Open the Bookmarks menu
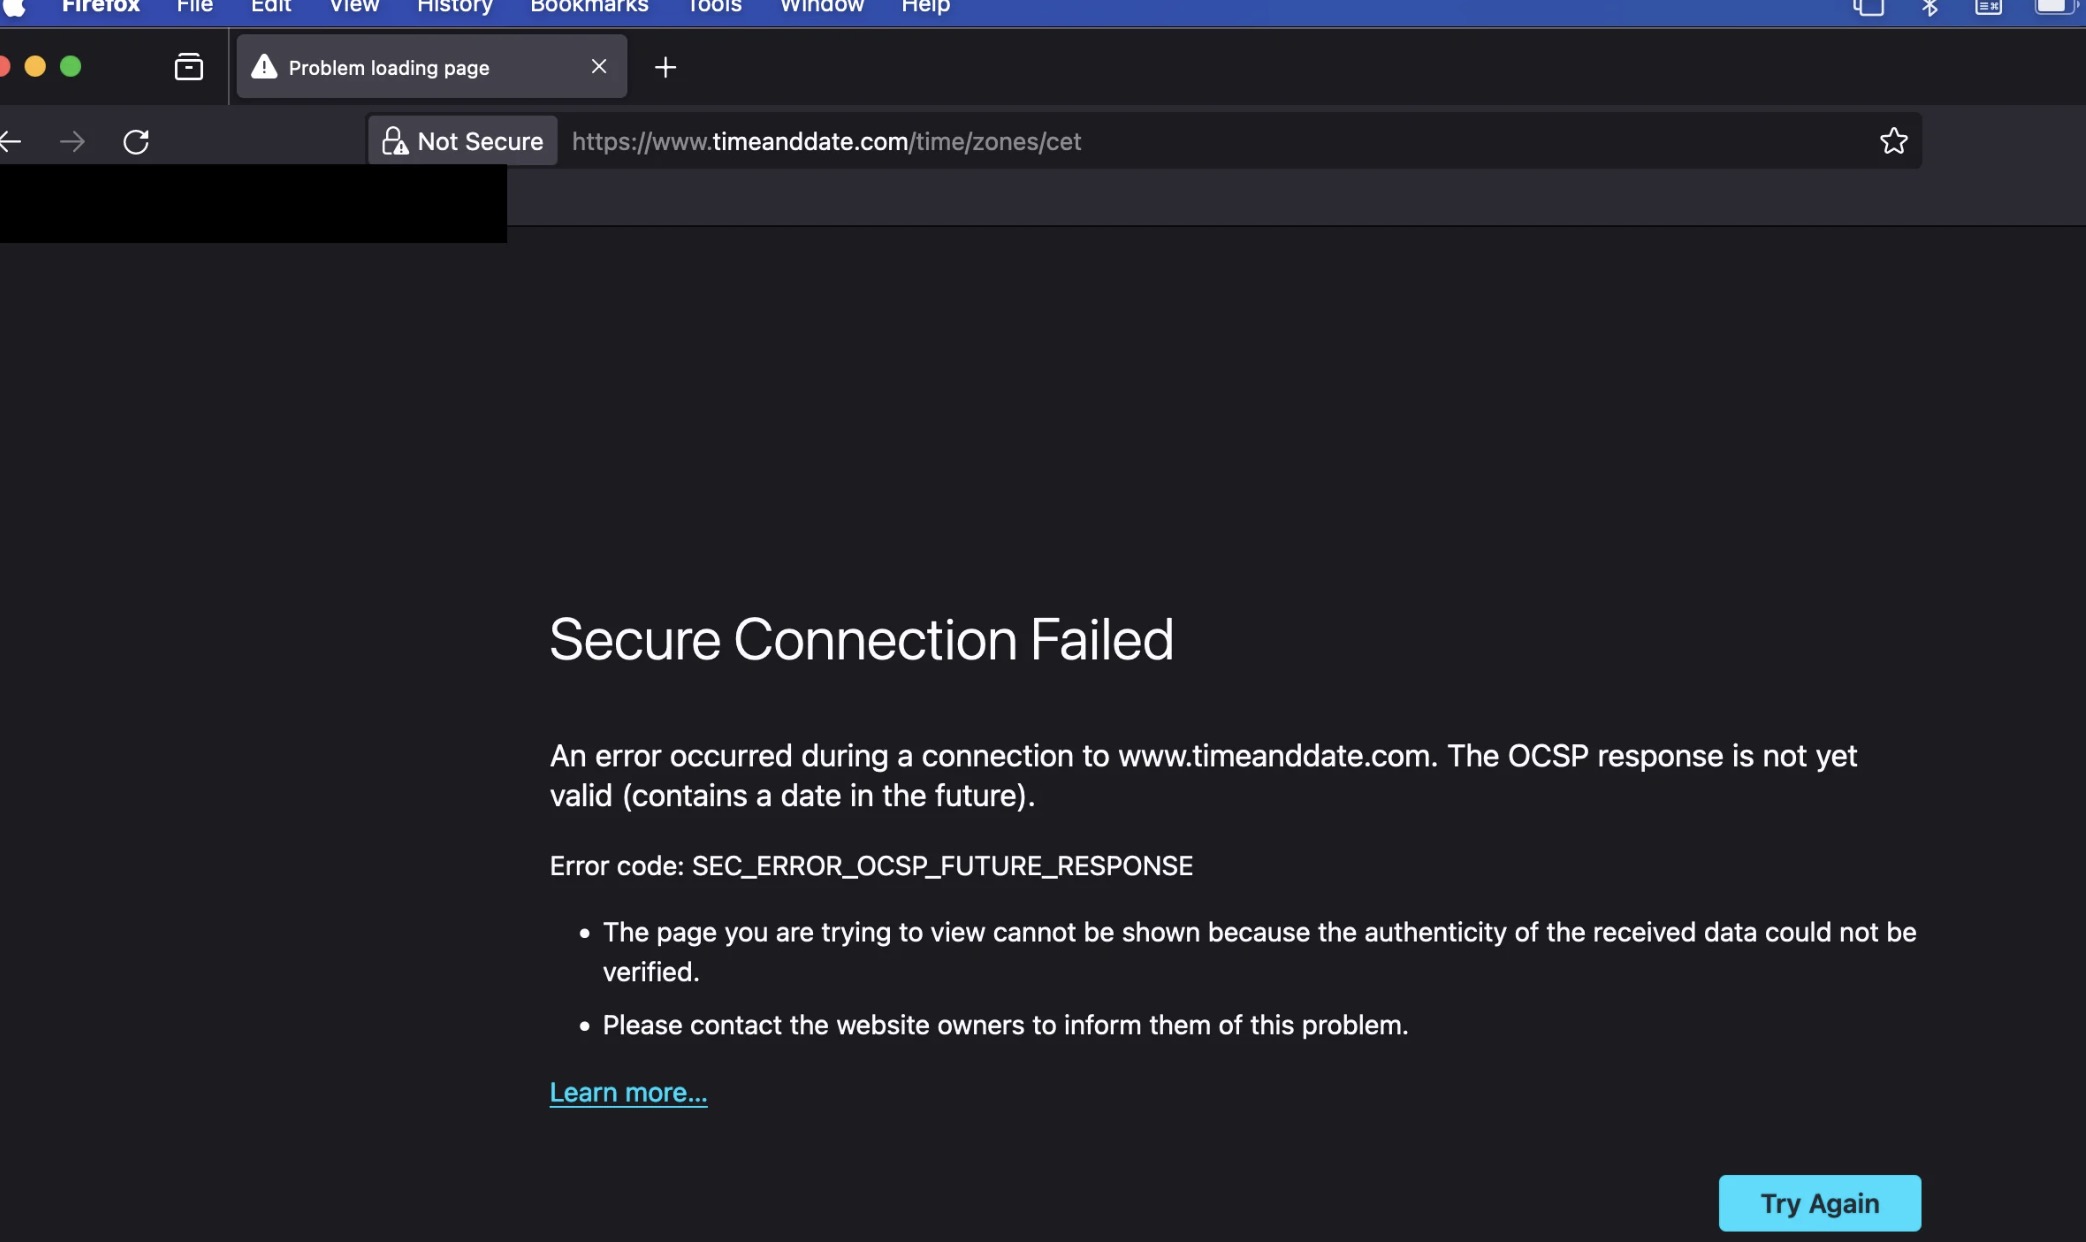The height and width of the screenshot is (1242, 2086). [589, 7]
